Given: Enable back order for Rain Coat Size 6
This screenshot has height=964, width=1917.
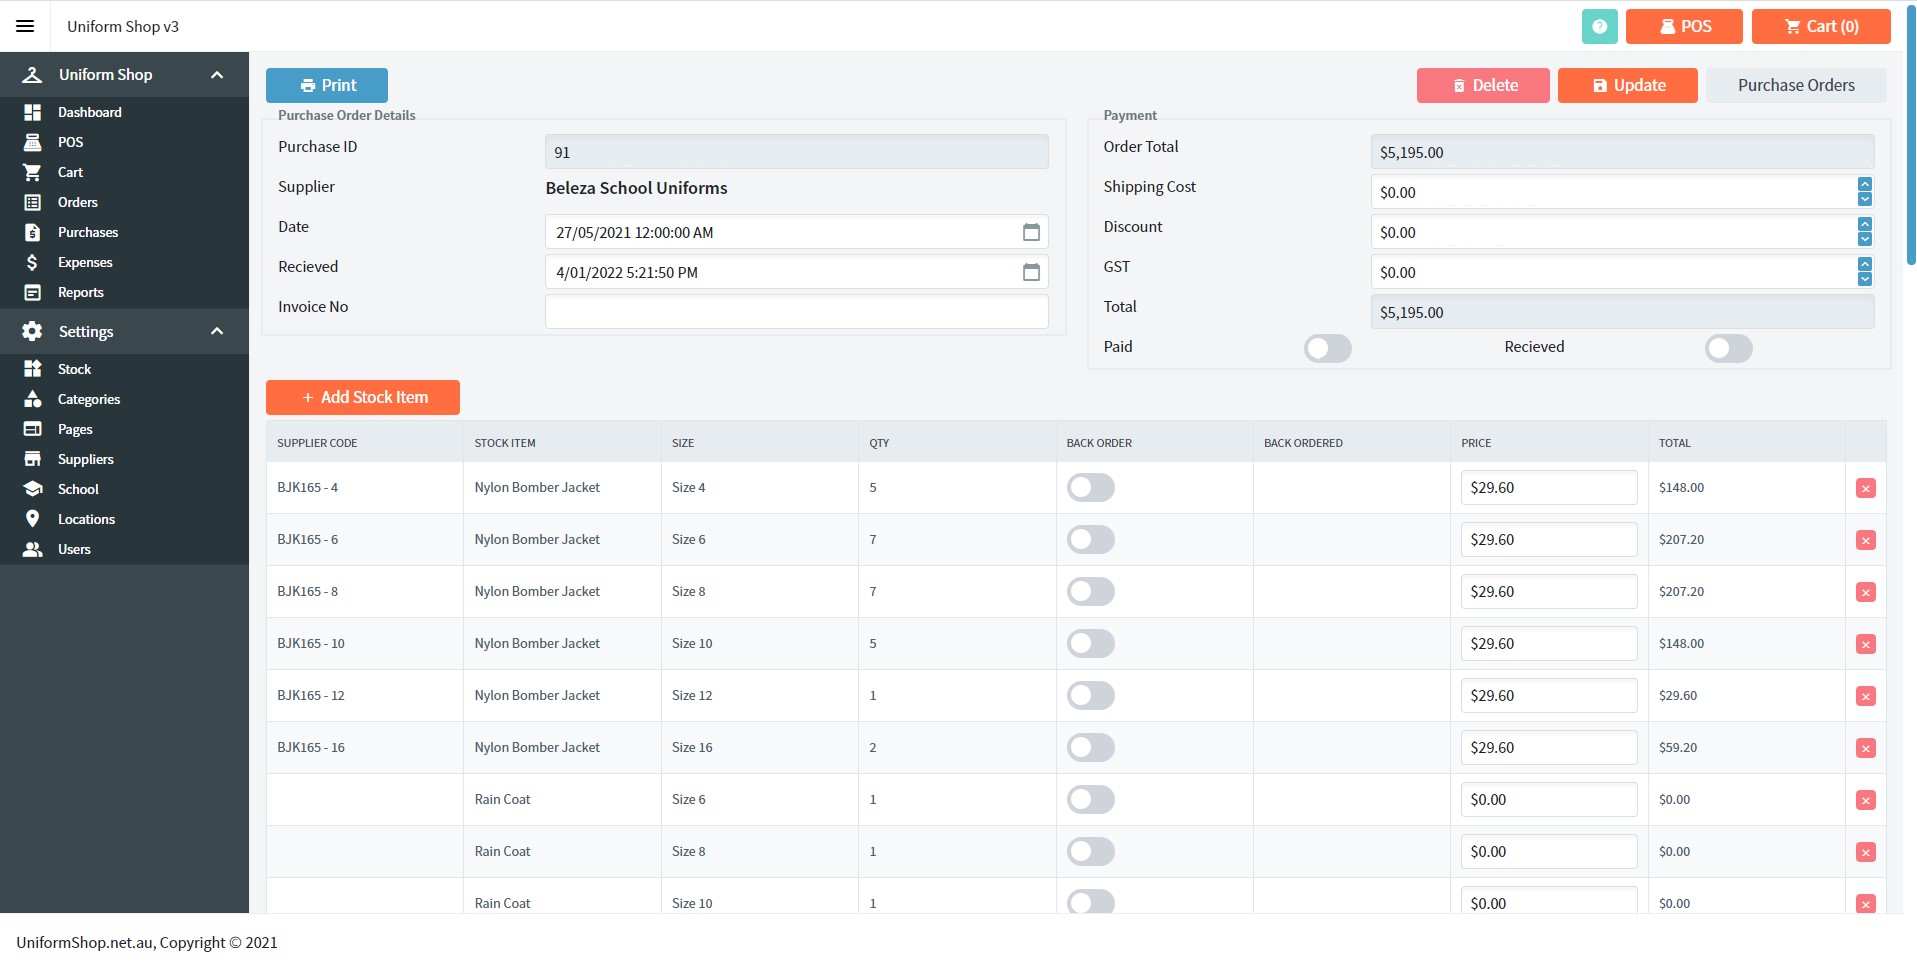Looking at the screenshot, I should [1091, 800].
